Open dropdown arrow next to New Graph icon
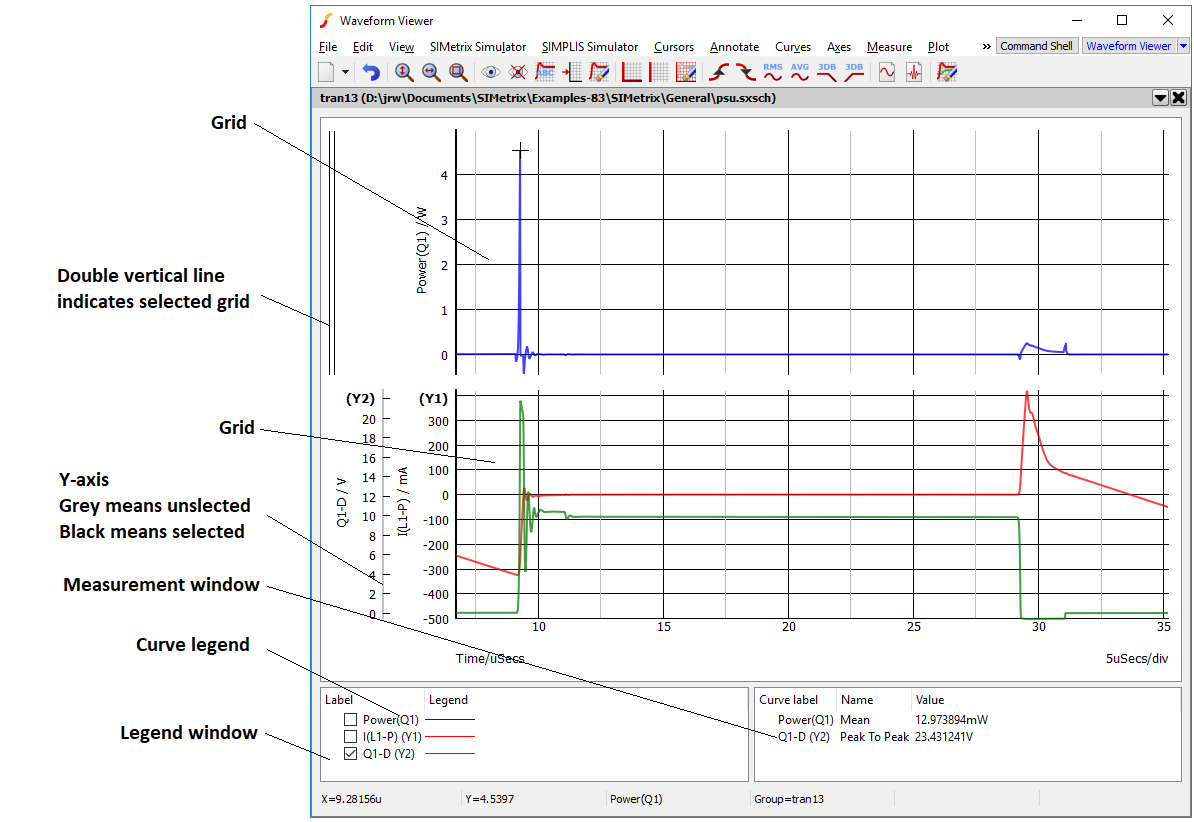 (345, 72)
